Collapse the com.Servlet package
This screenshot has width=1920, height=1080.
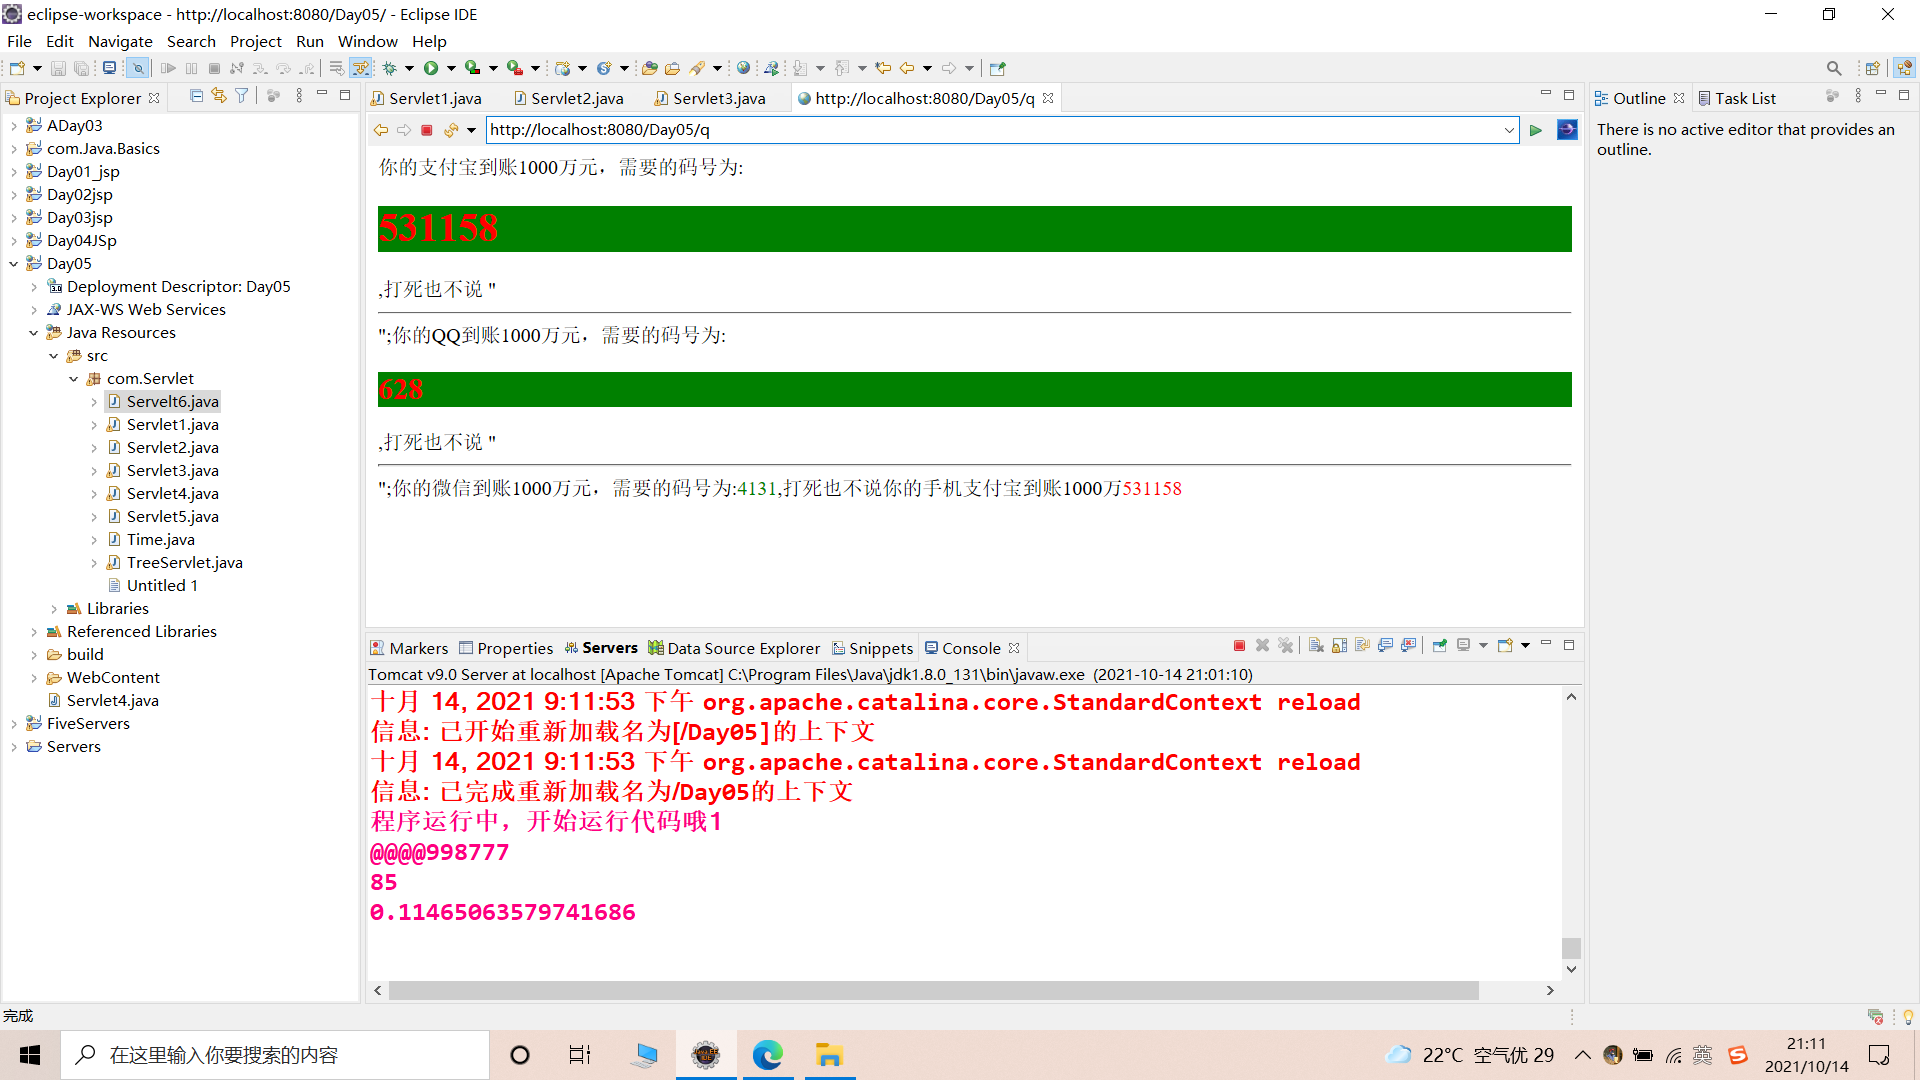[74, 379]
